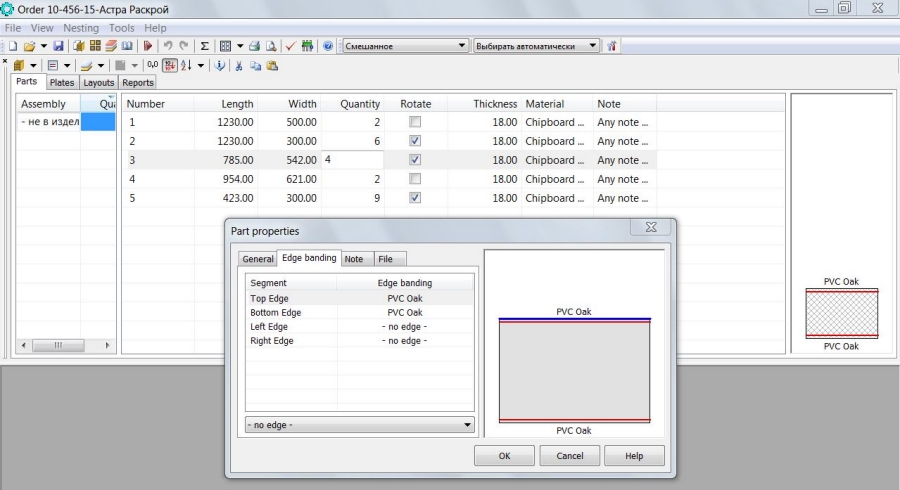Click the Redo arrow icon

click(x=184, y=46)
